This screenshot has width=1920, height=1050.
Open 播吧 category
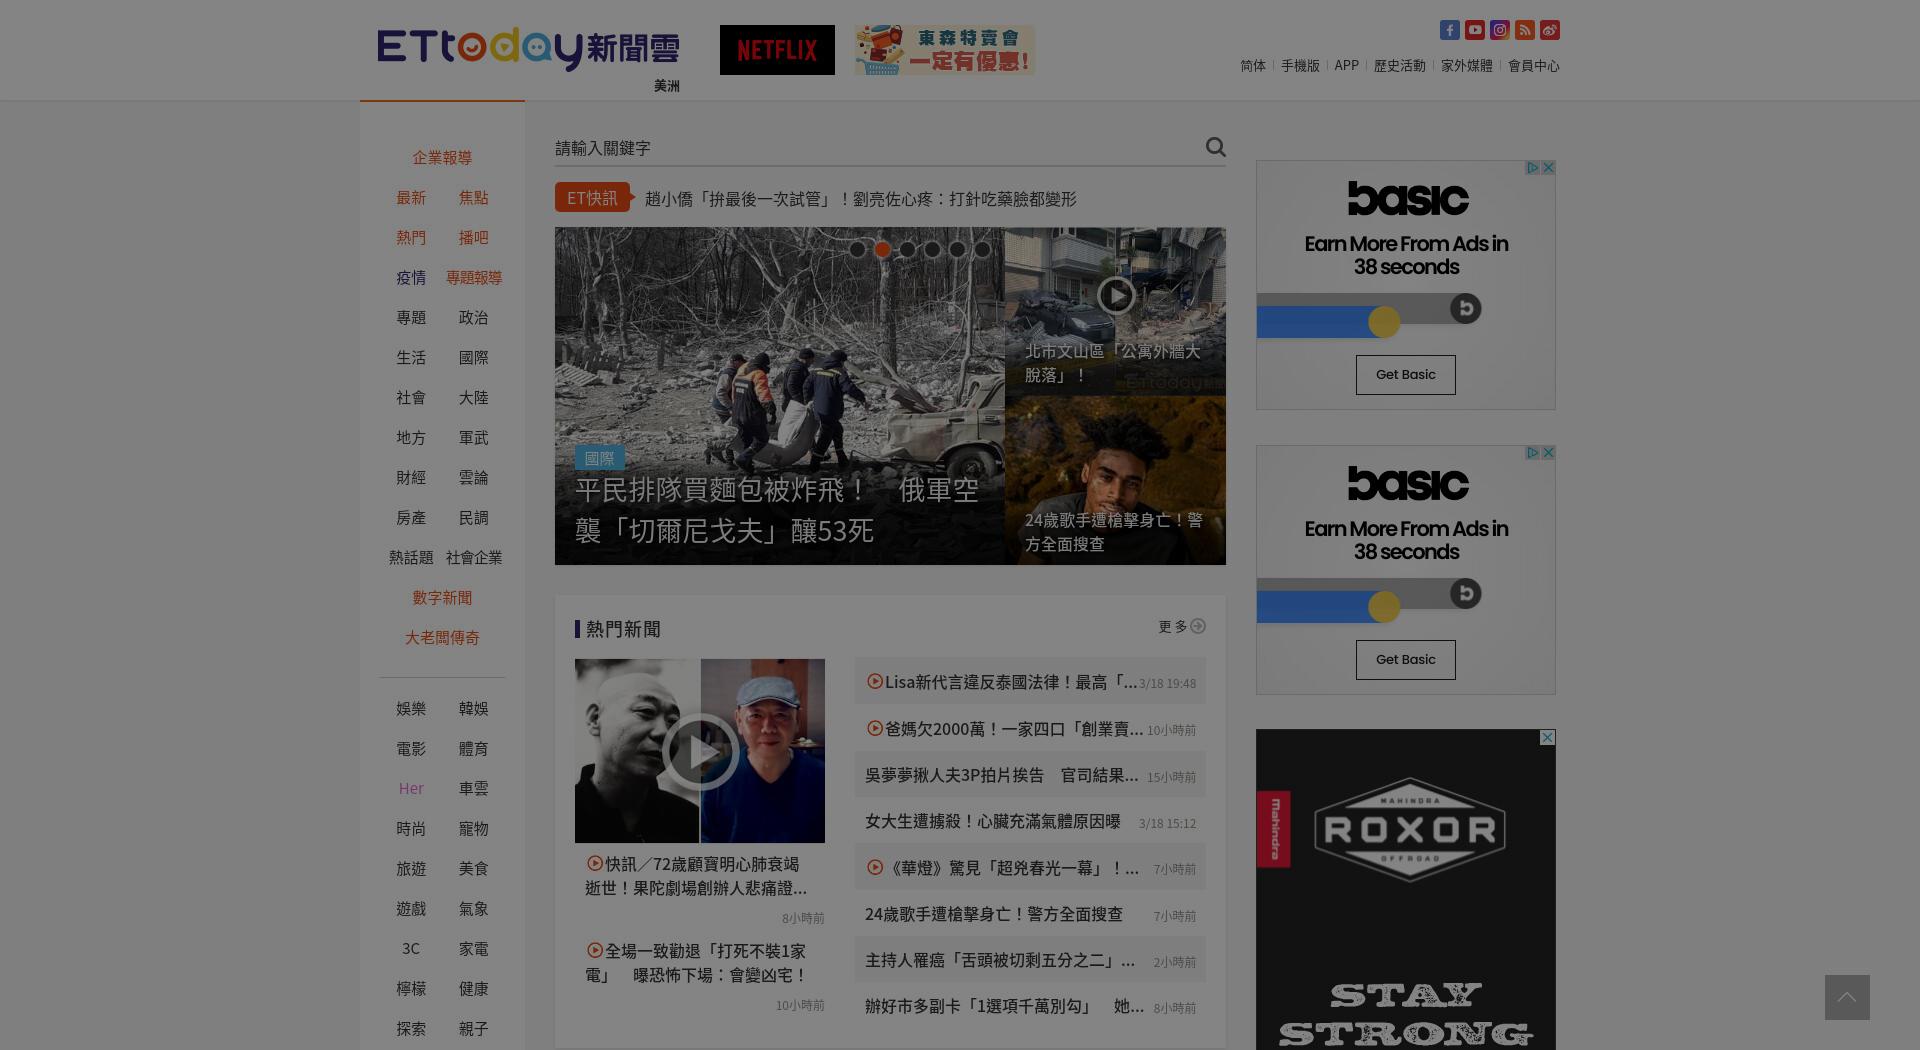(x=474, y=238)
